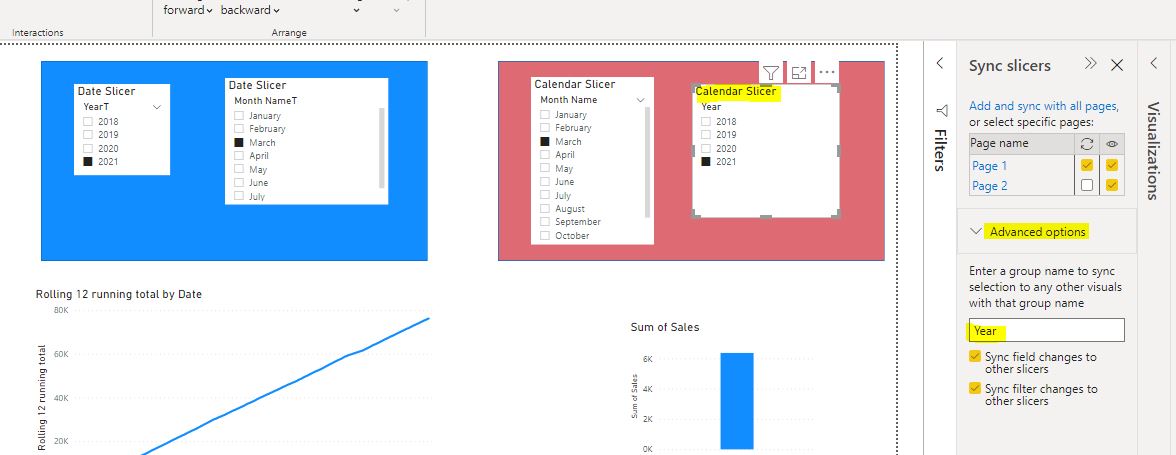Uncheck the sync checkbox for Page 1
The image size is (1176, 455).
1087,165
